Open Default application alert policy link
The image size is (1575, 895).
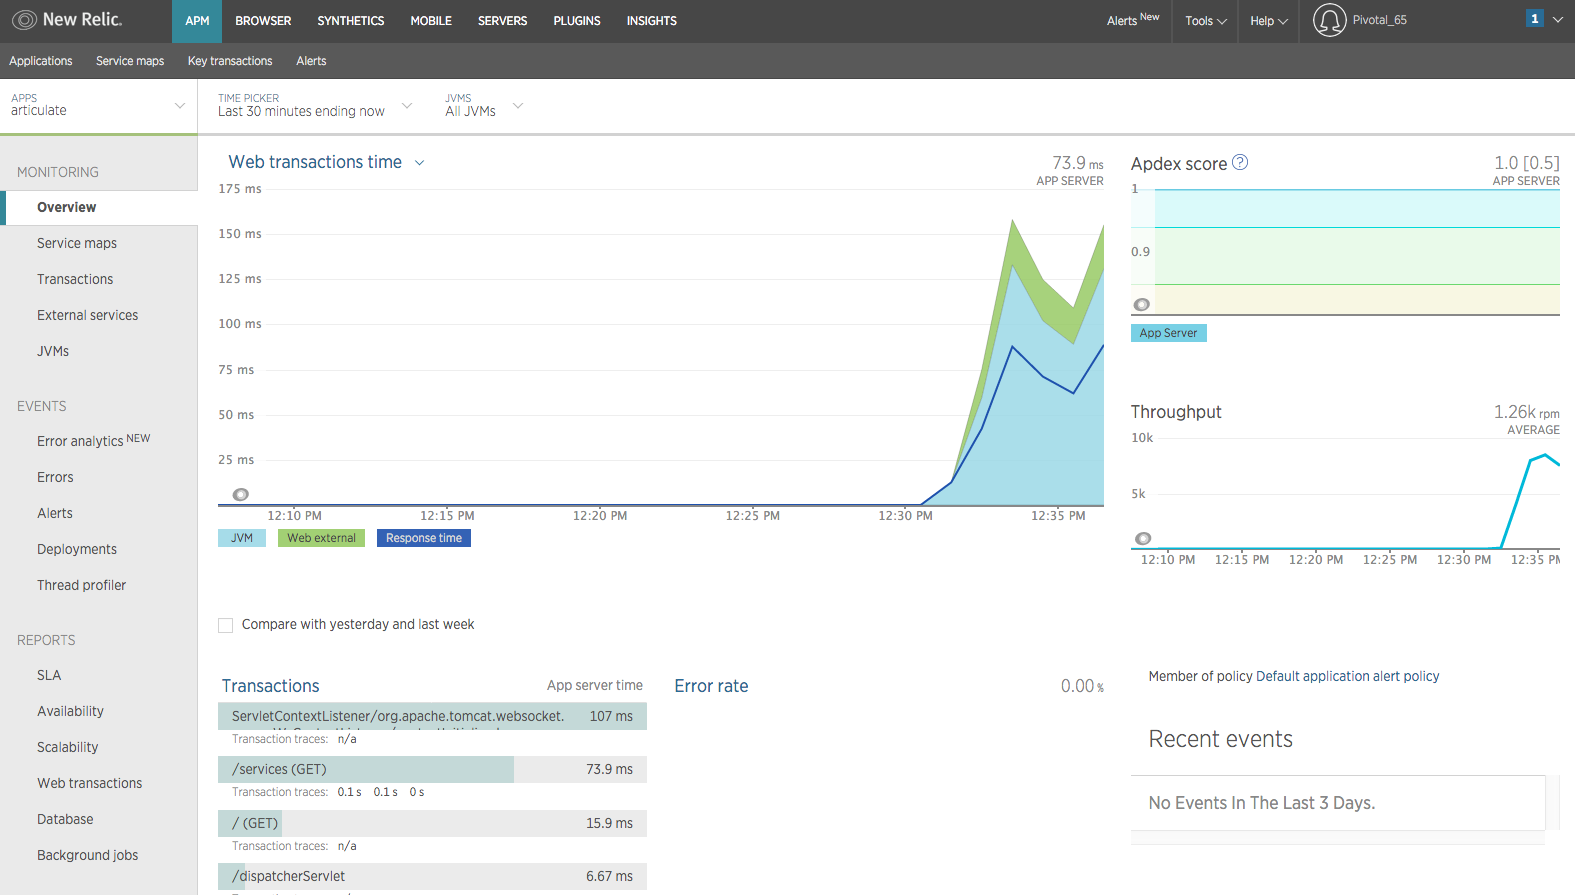[x=1347, y=677]
